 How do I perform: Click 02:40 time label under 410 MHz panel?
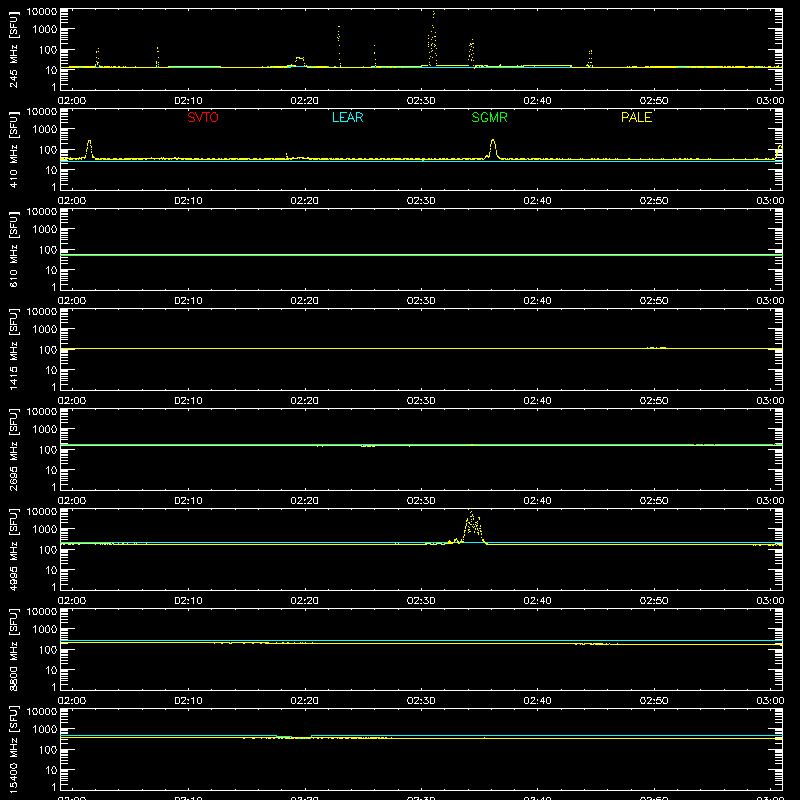tap(537, 201)
